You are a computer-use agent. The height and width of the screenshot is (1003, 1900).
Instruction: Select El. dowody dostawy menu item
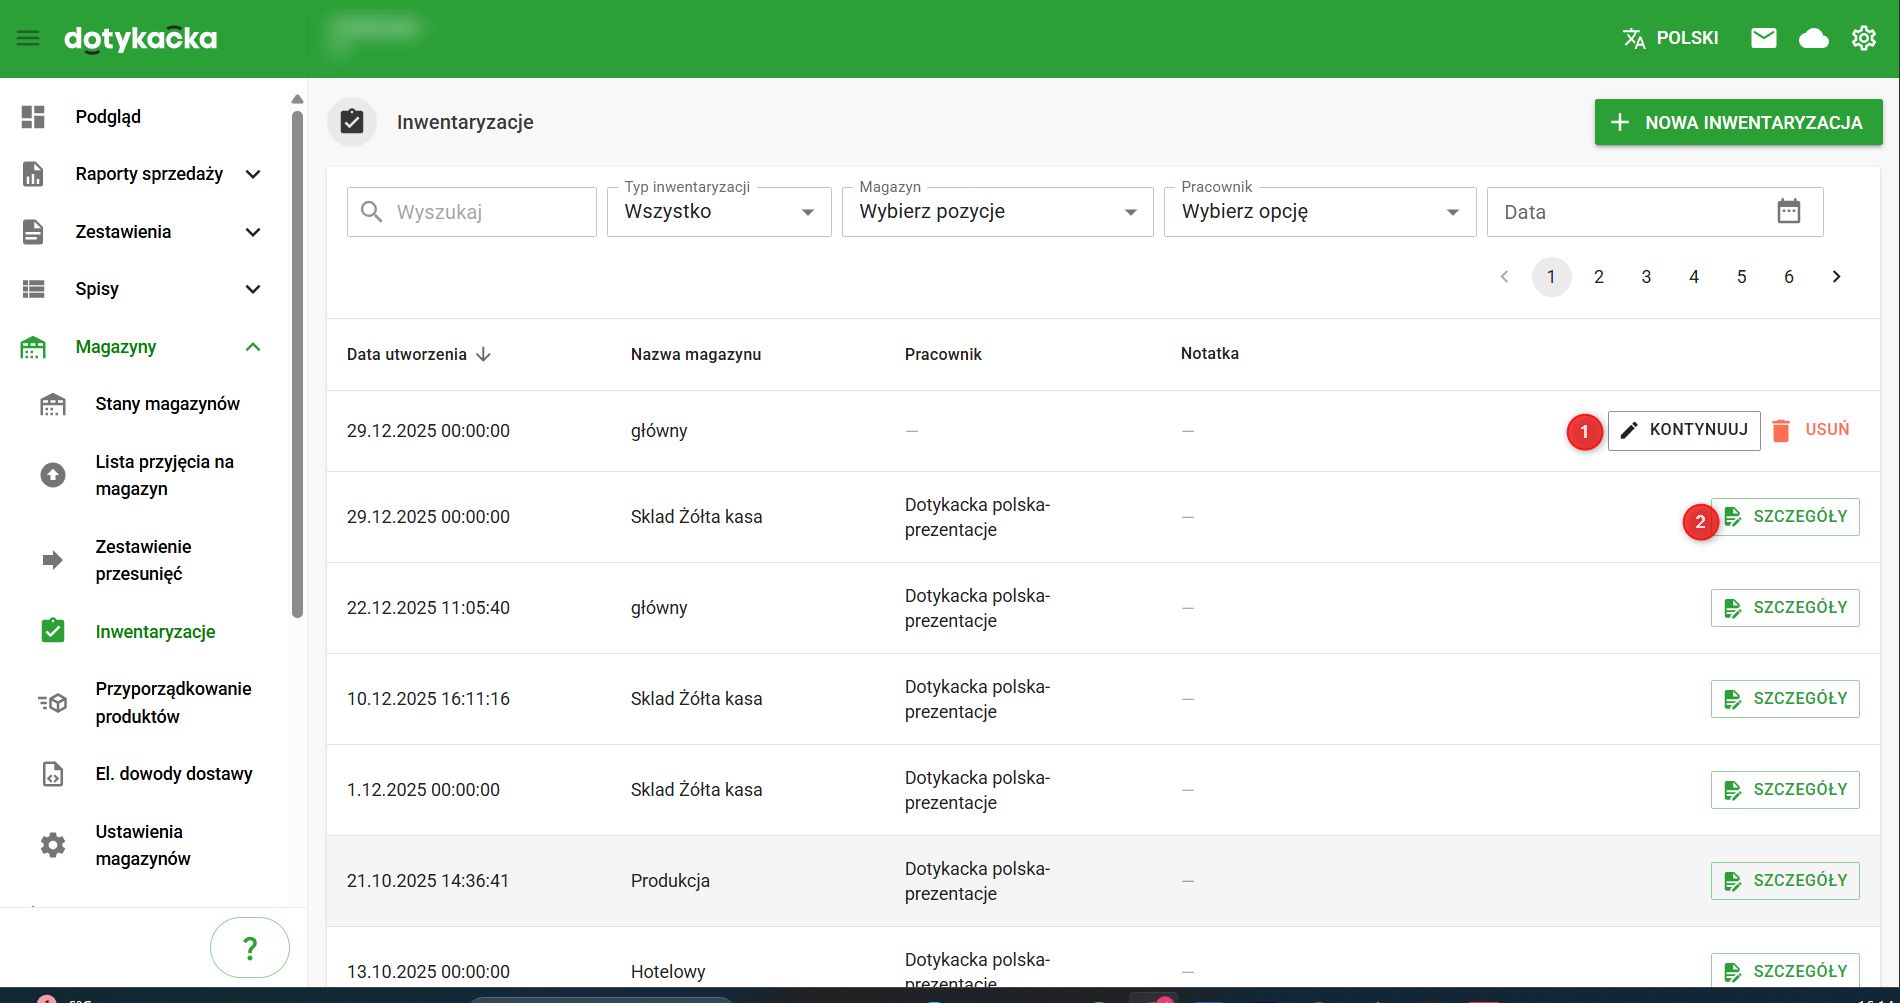point(174,774)
